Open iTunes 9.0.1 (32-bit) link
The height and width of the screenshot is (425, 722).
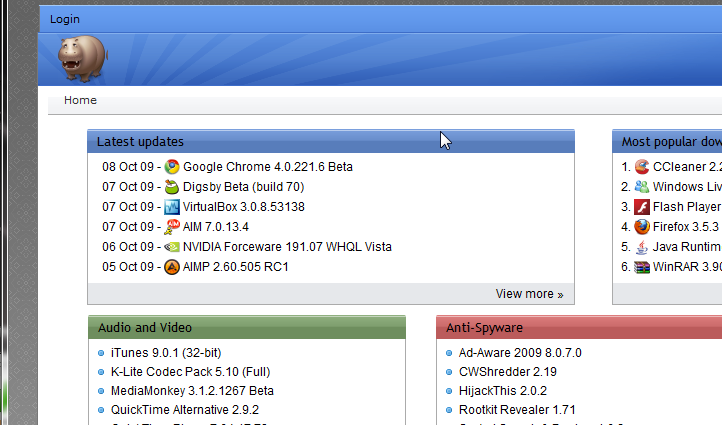point(166,353)
